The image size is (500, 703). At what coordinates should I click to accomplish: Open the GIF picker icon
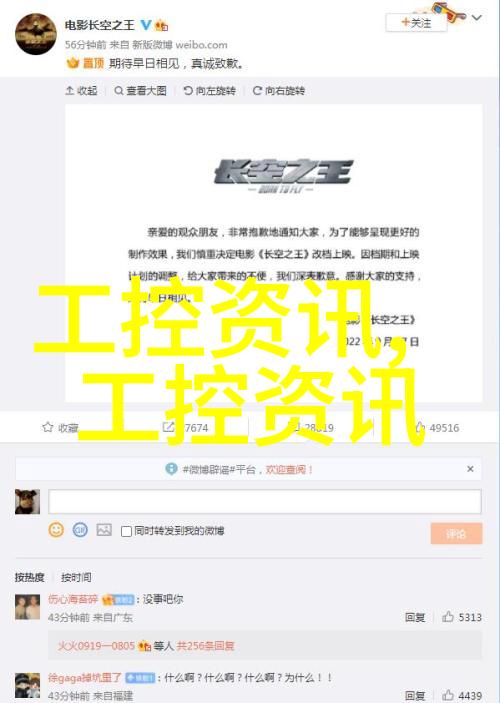(x=80, y=530)
